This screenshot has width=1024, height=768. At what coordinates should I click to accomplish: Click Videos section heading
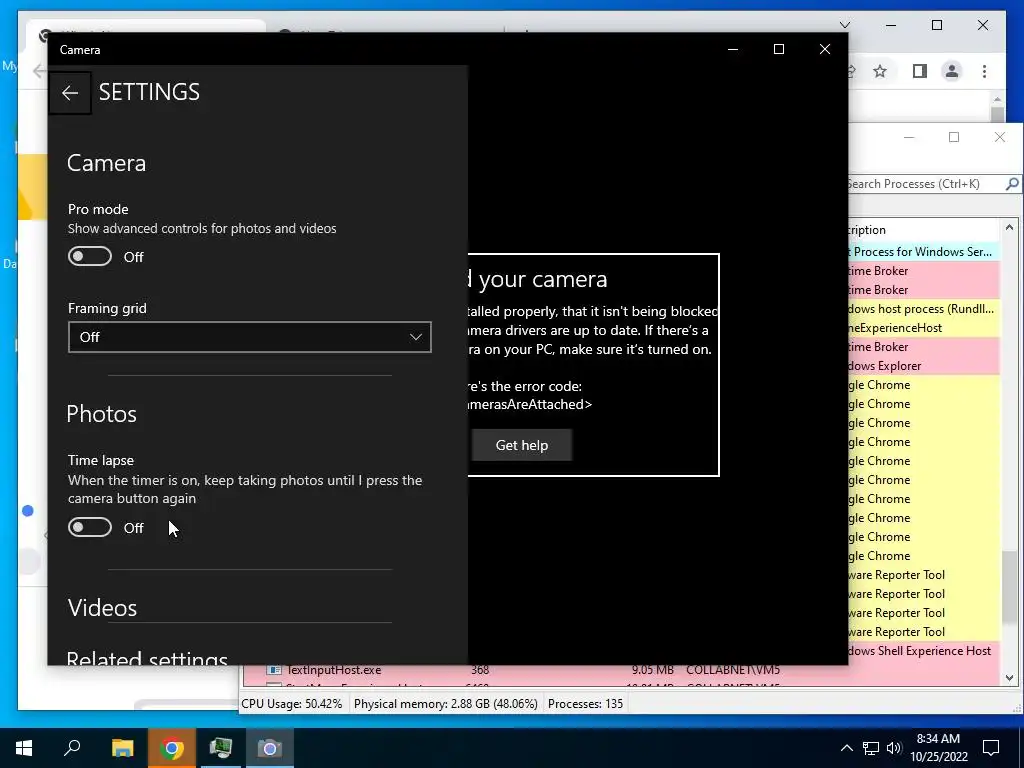pyautogui.click(x=103, y=608)
